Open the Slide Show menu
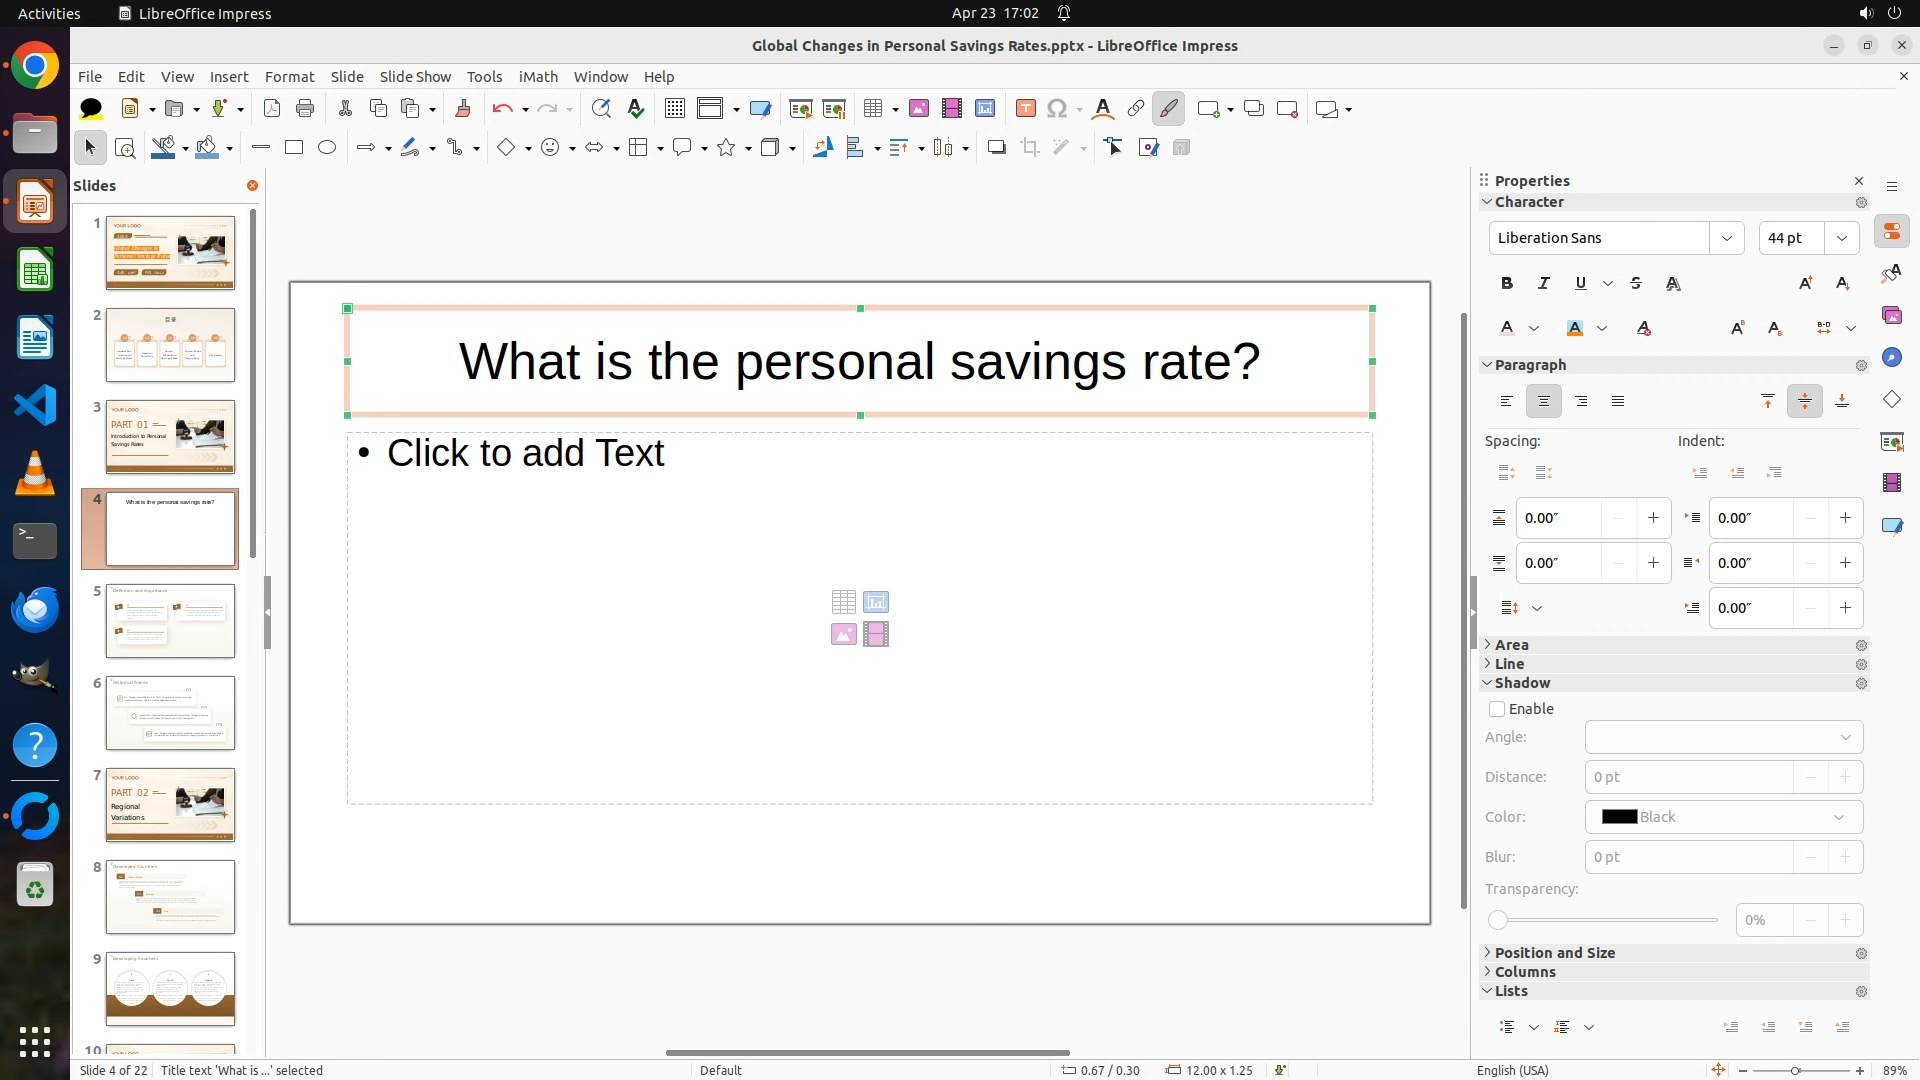The width and height of the screenshot is (1920, 1080). [x=415, y=77]
